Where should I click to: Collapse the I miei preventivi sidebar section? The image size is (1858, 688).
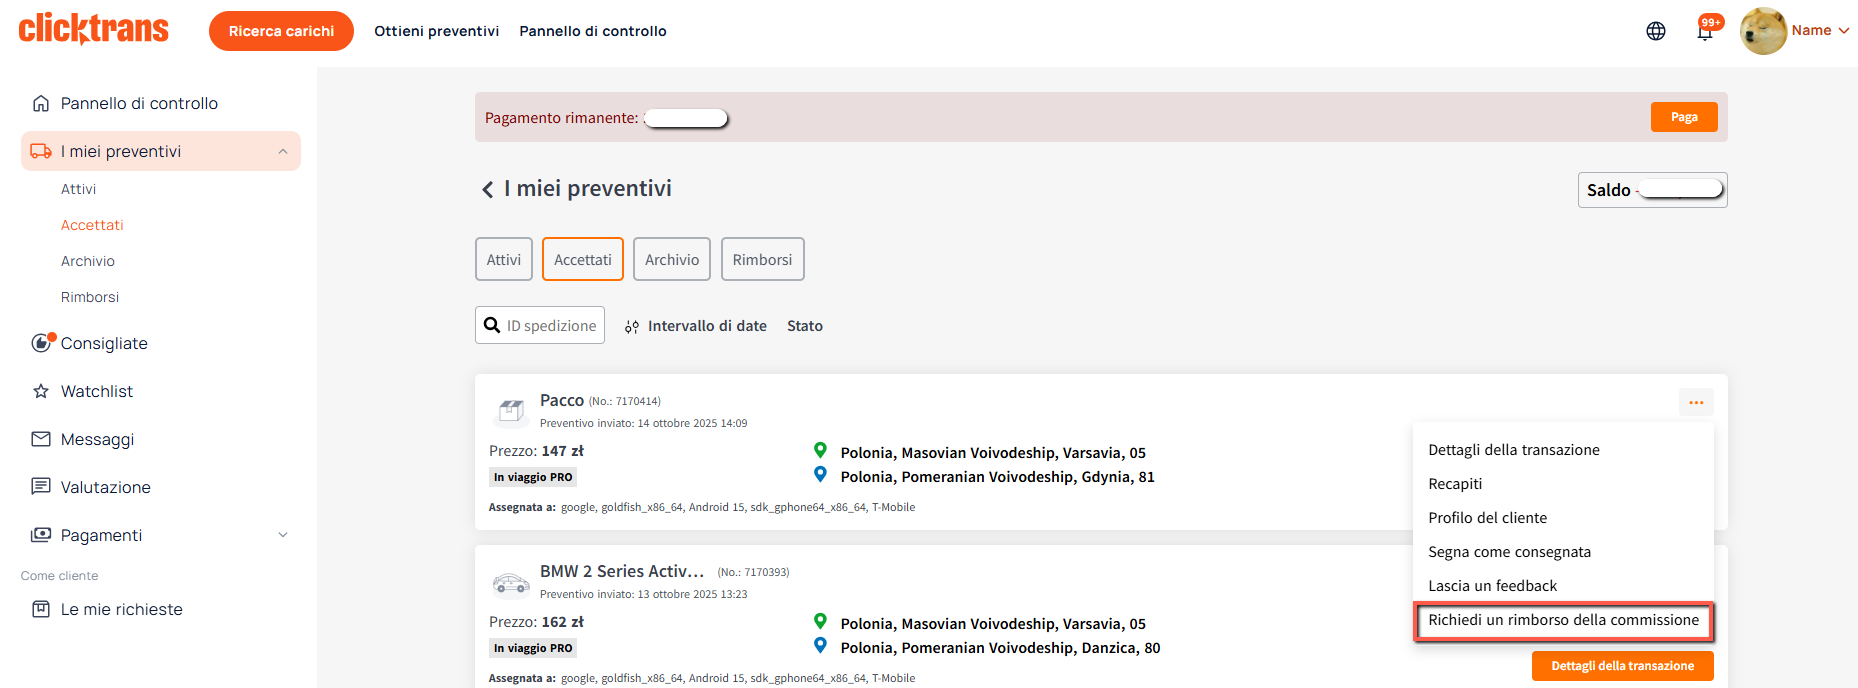pos(283,151)
